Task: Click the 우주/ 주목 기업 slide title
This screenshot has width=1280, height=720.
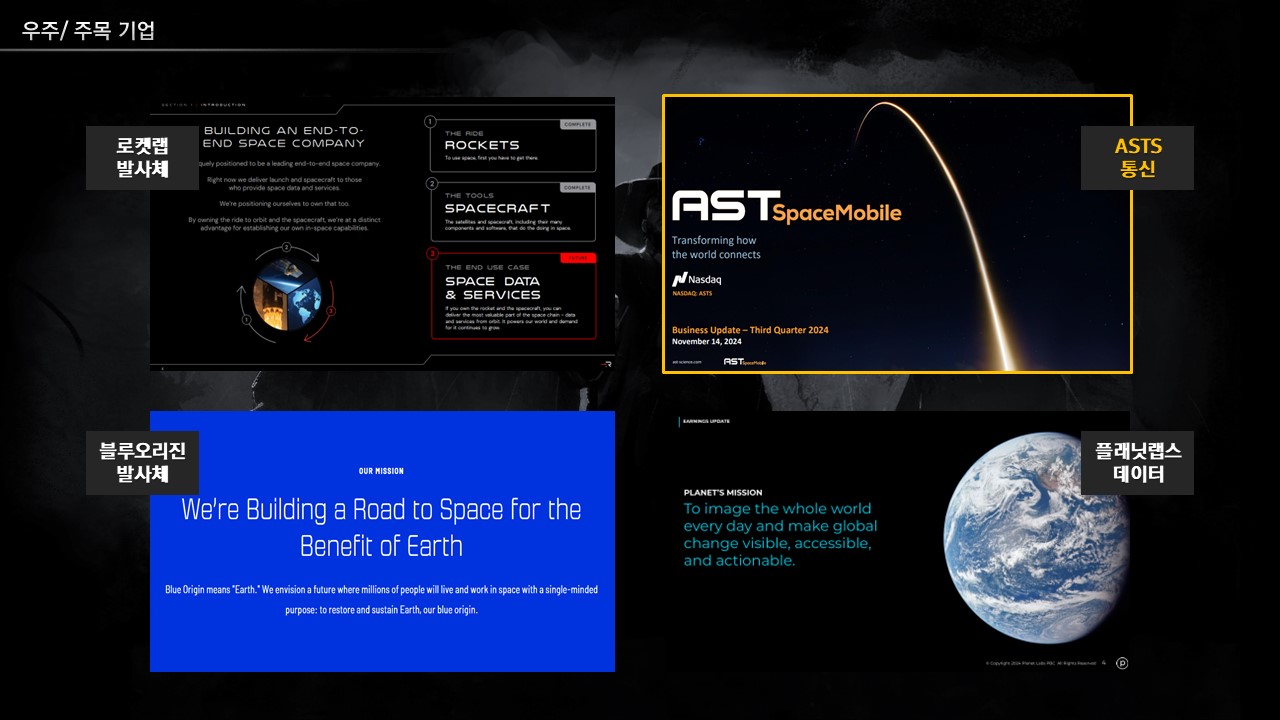Action: (88, 30)
